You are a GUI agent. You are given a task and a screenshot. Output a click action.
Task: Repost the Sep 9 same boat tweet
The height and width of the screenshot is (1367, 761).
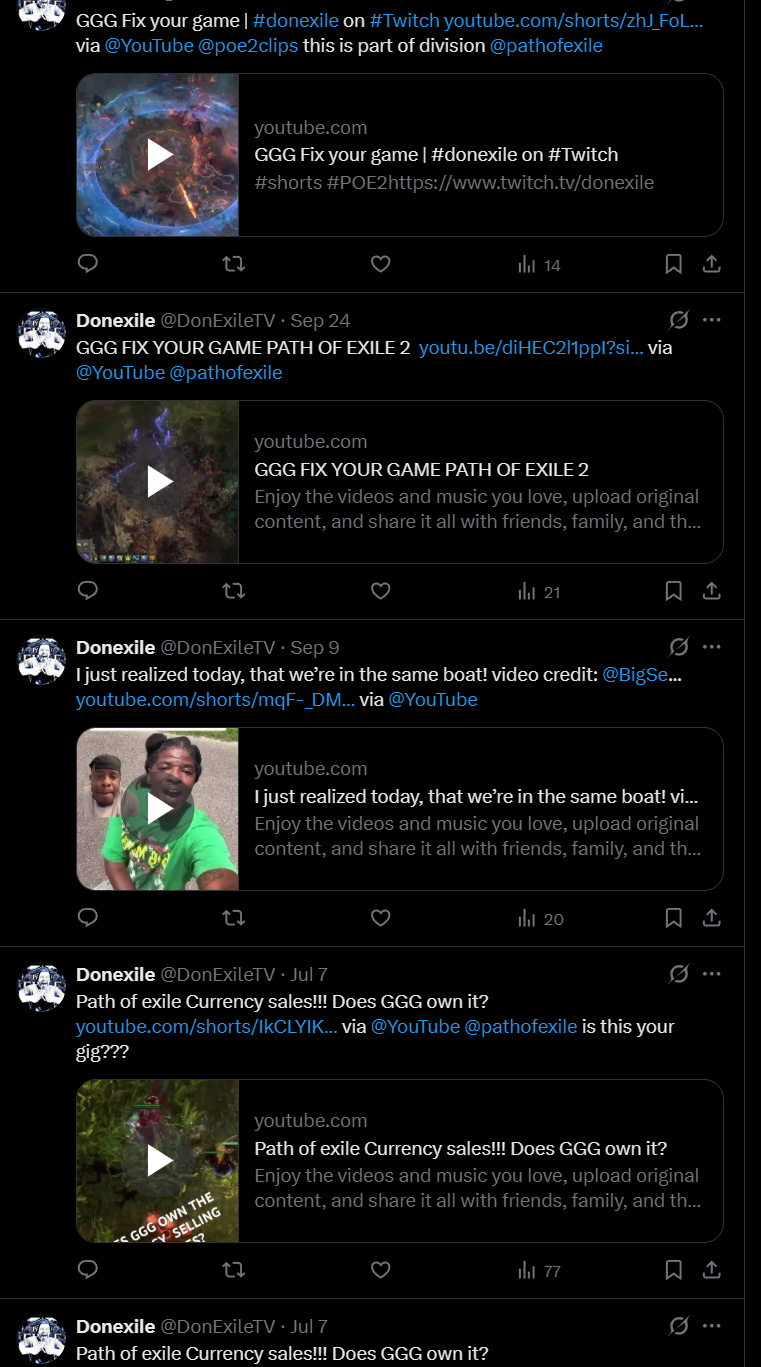233,918
